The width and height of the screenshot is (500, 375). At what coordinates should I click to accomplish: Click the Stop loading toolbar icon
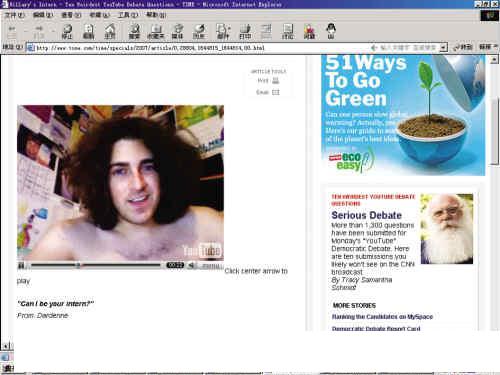coord(67,32)
